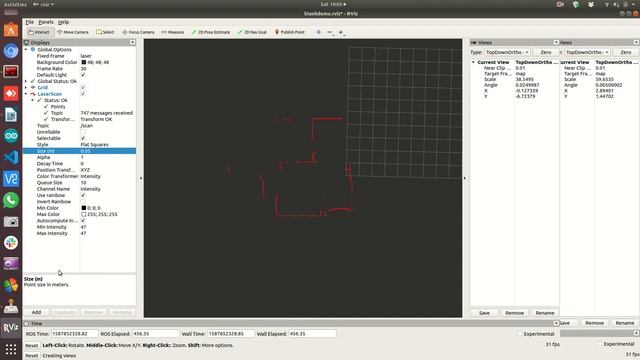Expand the Global Status: Ok node
Image resolution: width=640 pixels, height=360 pixels.
tap(26, 81)
